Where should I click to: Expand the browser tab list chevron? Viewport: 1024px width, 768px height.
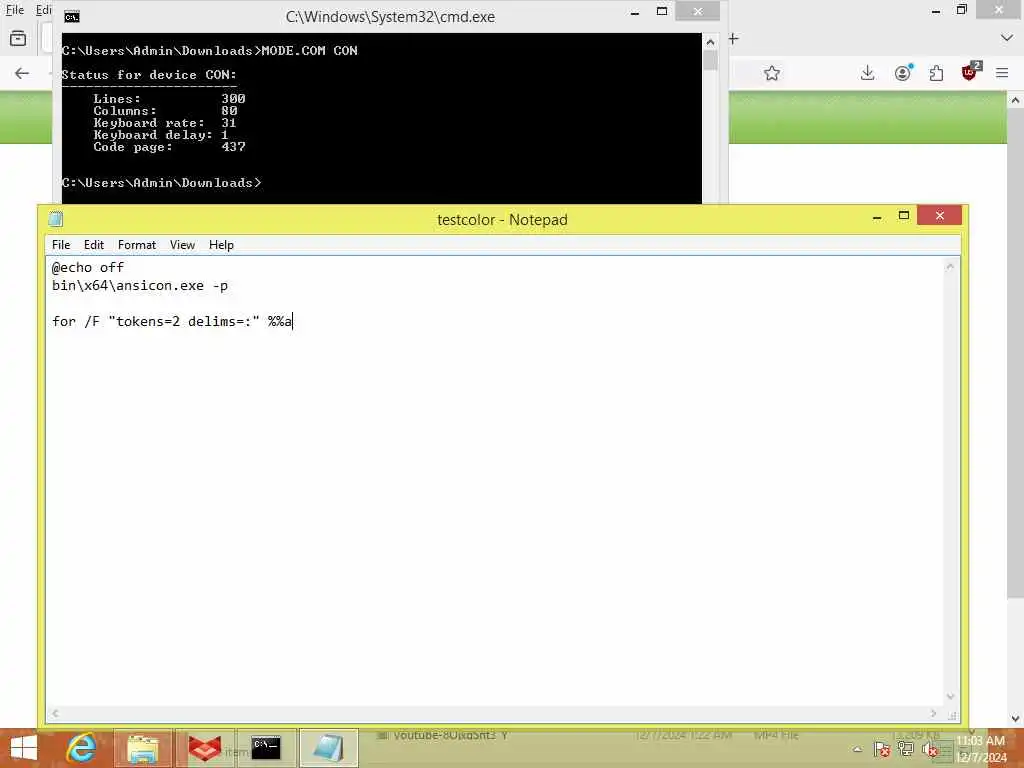tap(1007, 39)
